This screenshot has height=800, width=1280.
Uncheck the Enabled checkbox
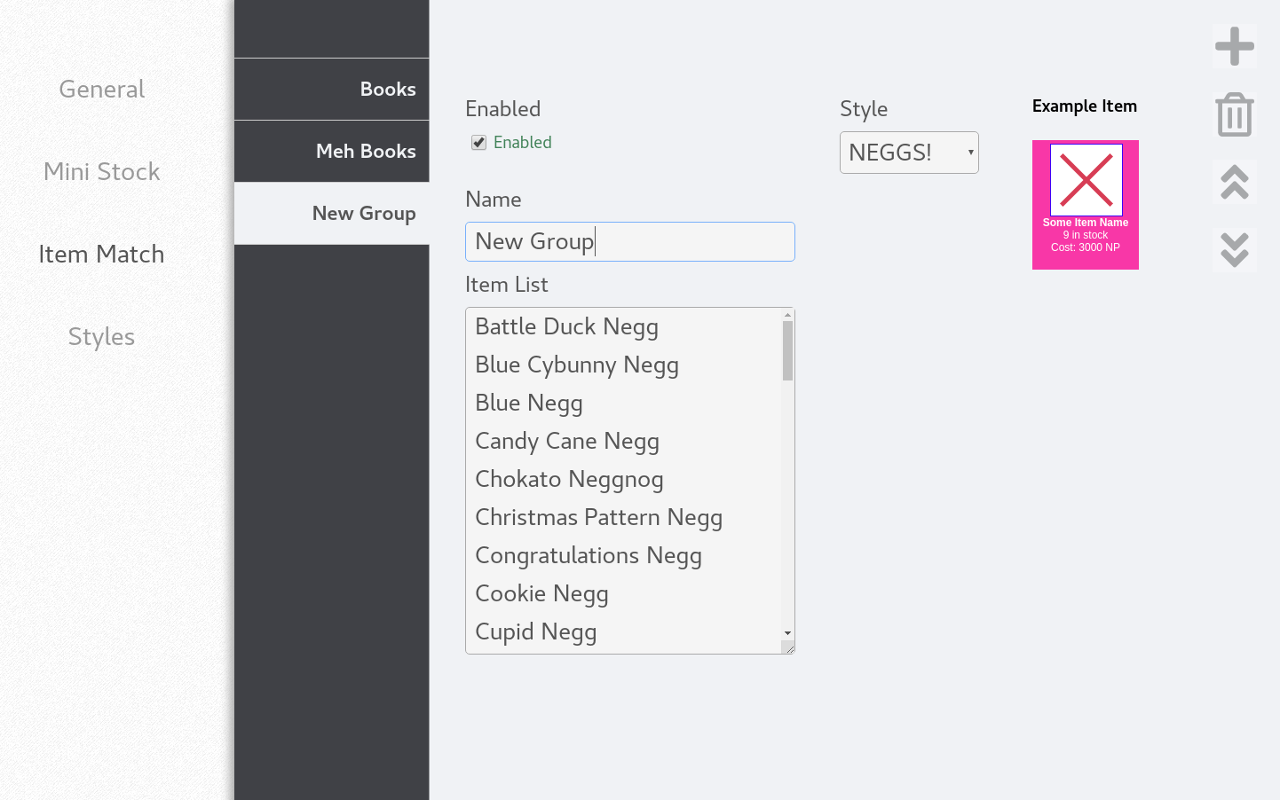479,143
